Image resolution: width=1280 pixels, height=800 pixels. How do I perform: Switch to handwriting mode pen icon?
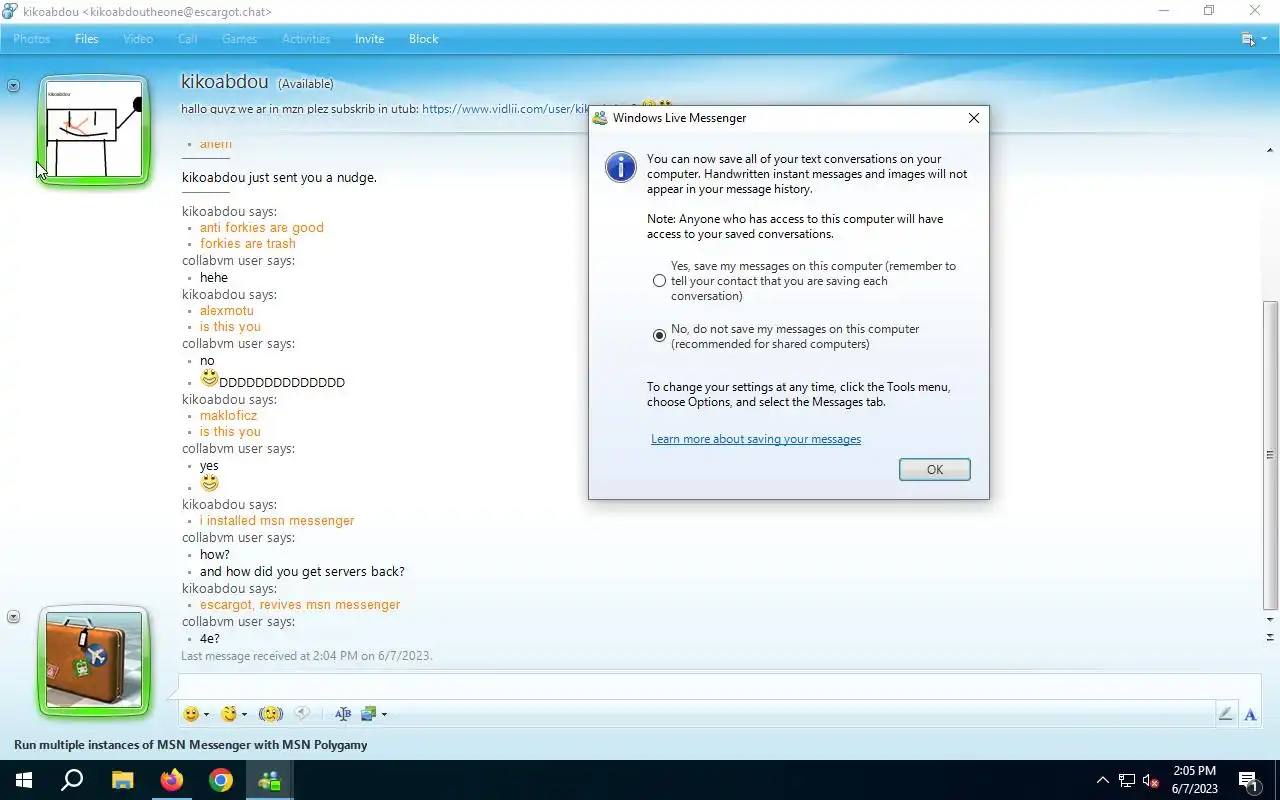pyautogui.click(x=1226, y=714)
